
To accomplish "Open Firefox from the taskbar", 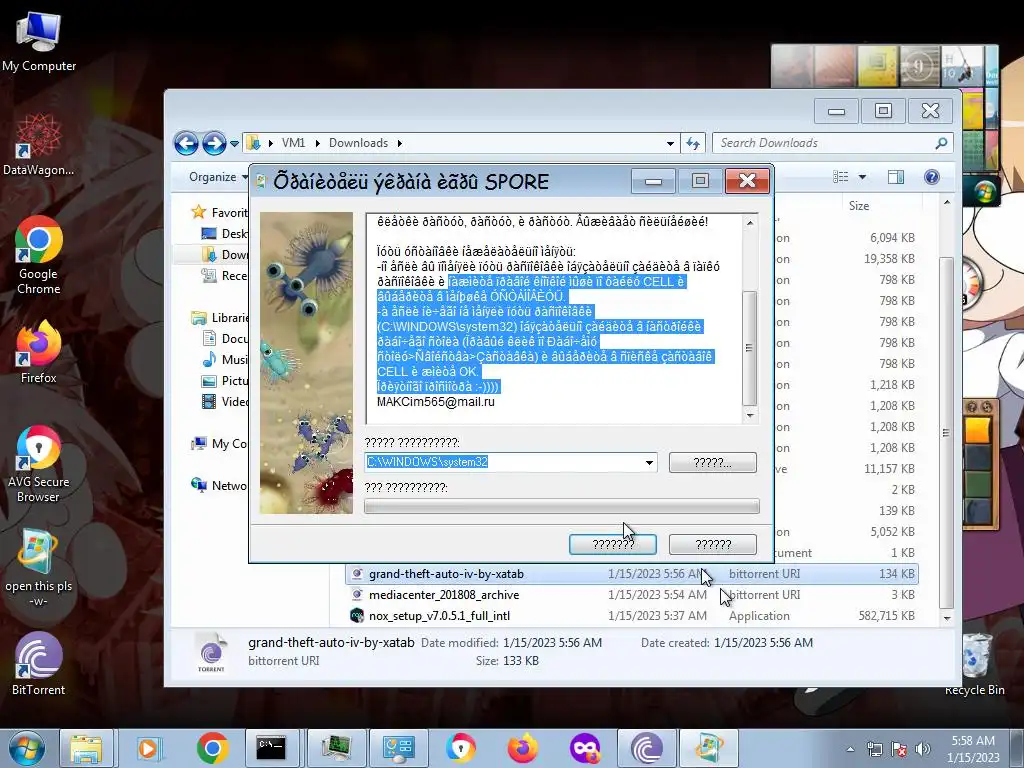I will pos(522,748).
